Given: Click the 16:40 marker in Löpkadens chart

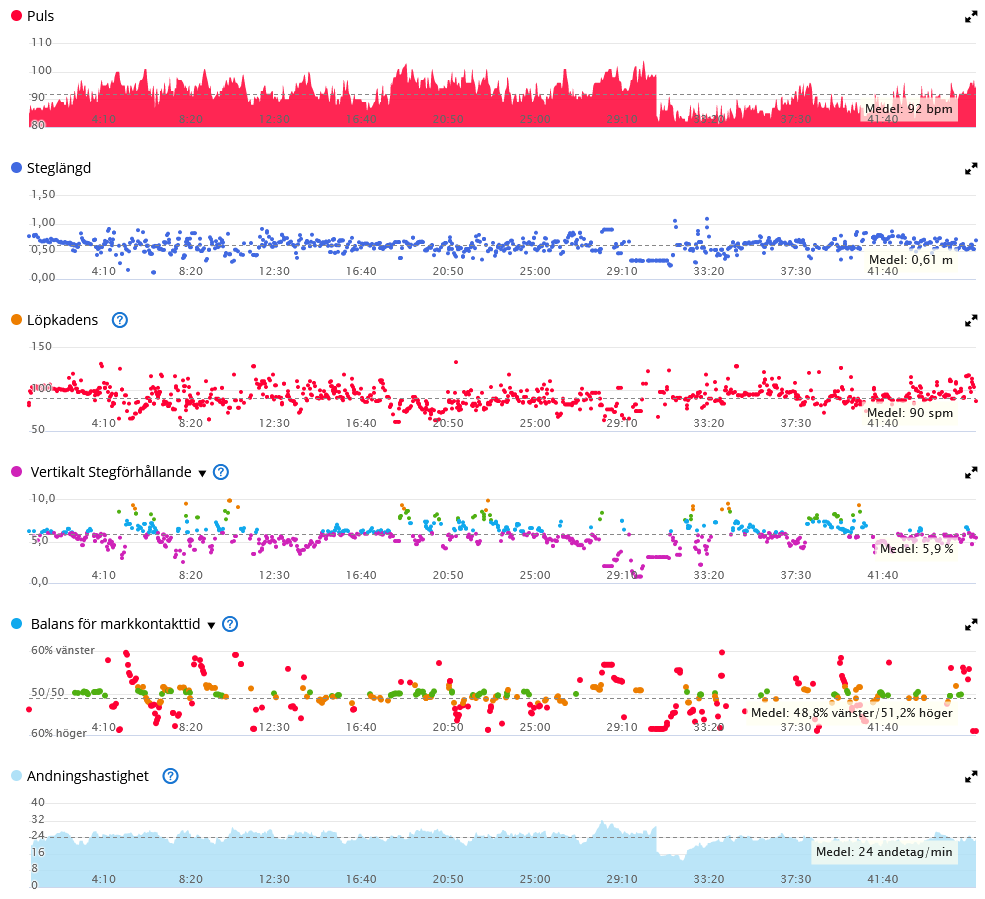Looking at the screenshot, I should pyautogui.click(x=361, y=423).
